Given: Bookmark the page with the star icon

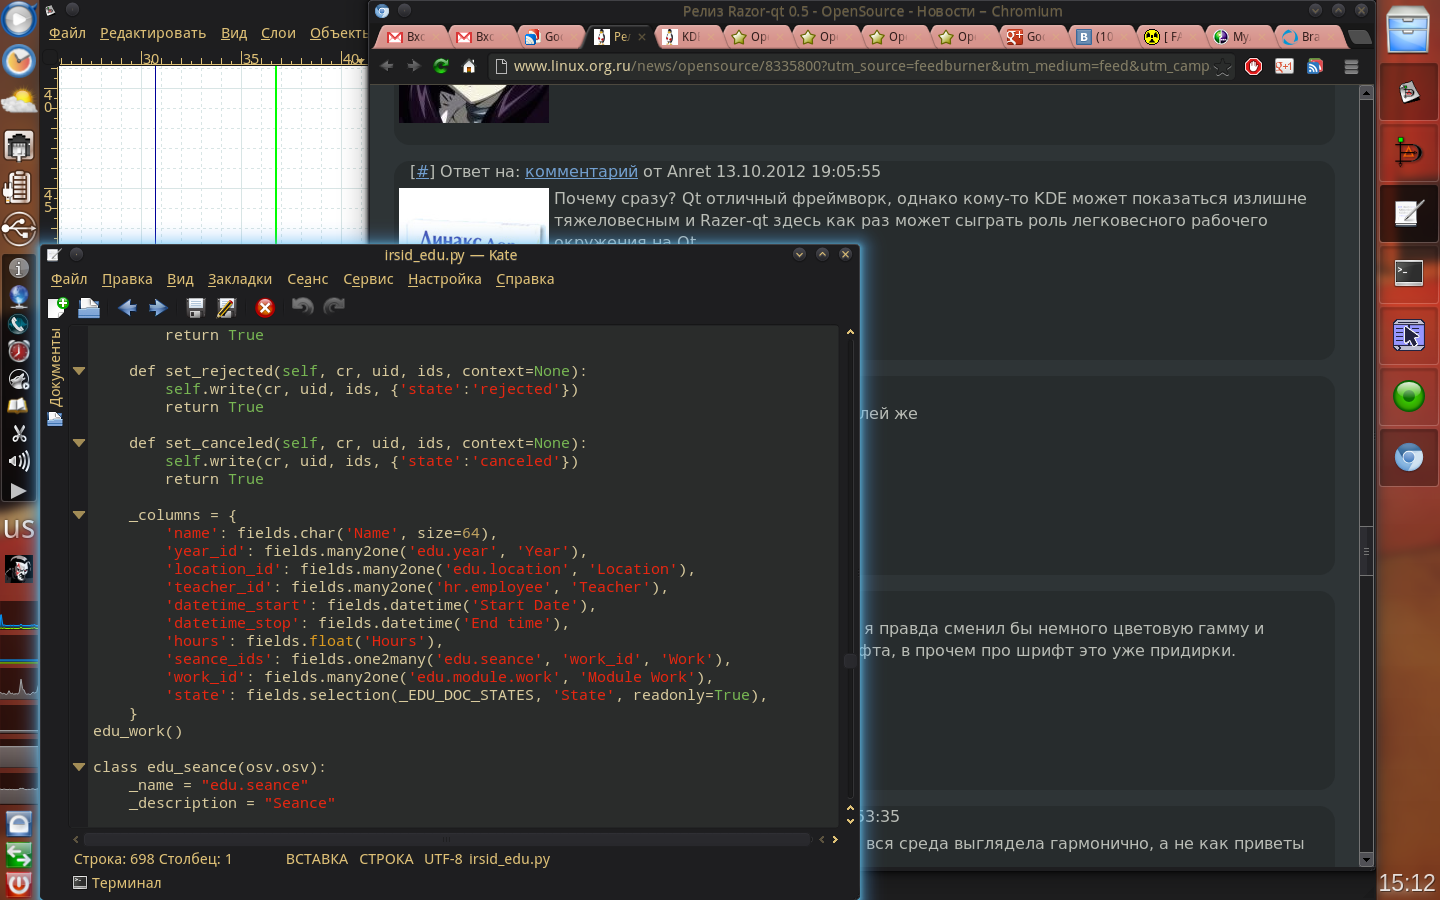Looking at the screenshot, I should (1222, 67).
